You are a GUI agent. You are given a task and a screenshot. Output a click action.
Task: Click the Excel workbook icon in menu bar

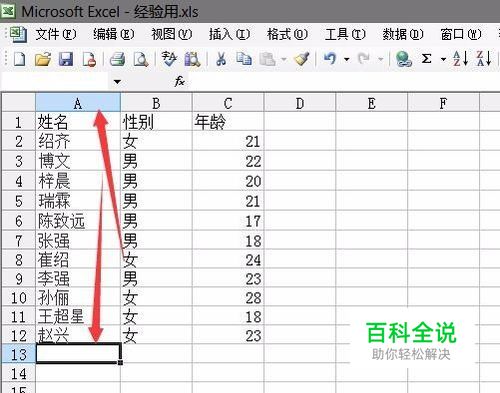tap(18, 34)
